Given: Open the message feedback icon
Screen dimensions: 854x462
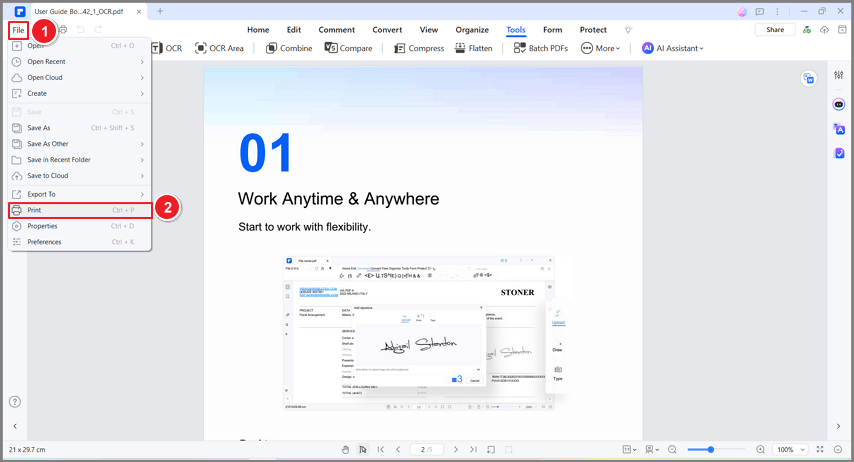Looking at the screenshot, I should (760, 11).
